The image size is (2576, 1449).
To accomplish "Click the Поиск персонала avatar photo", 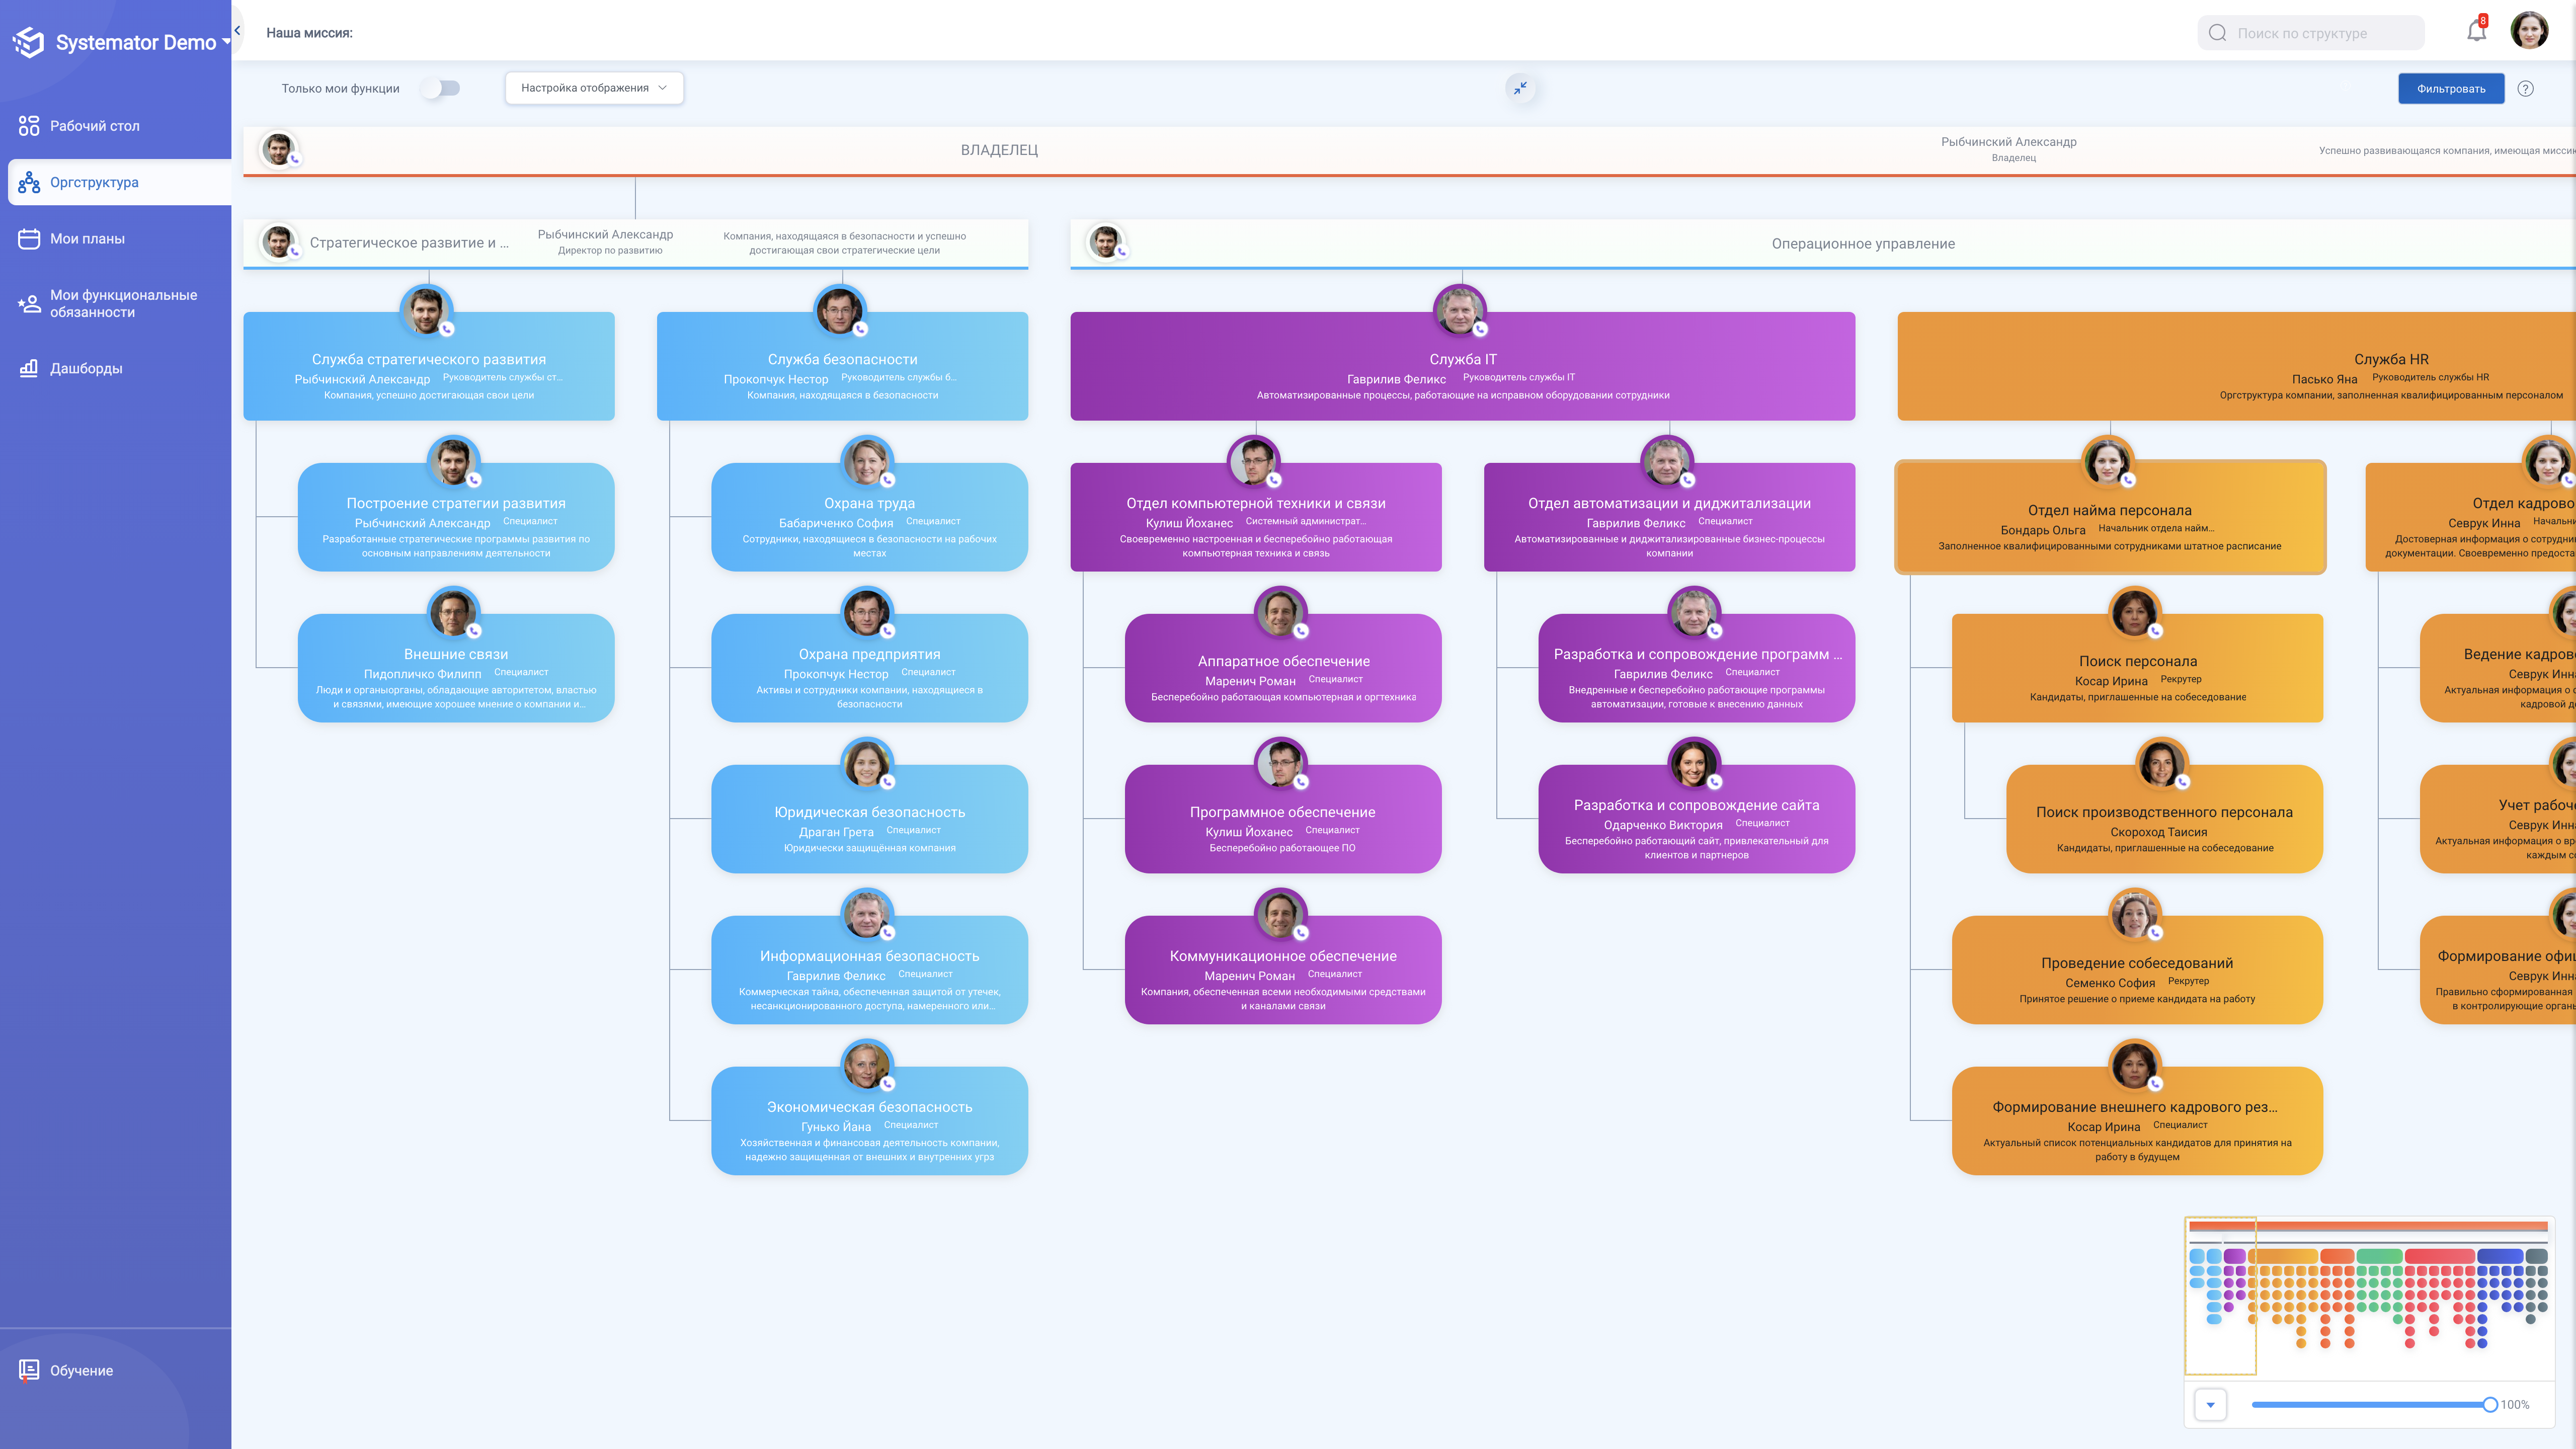I will pyautogui.click(x=2135, y=613).
